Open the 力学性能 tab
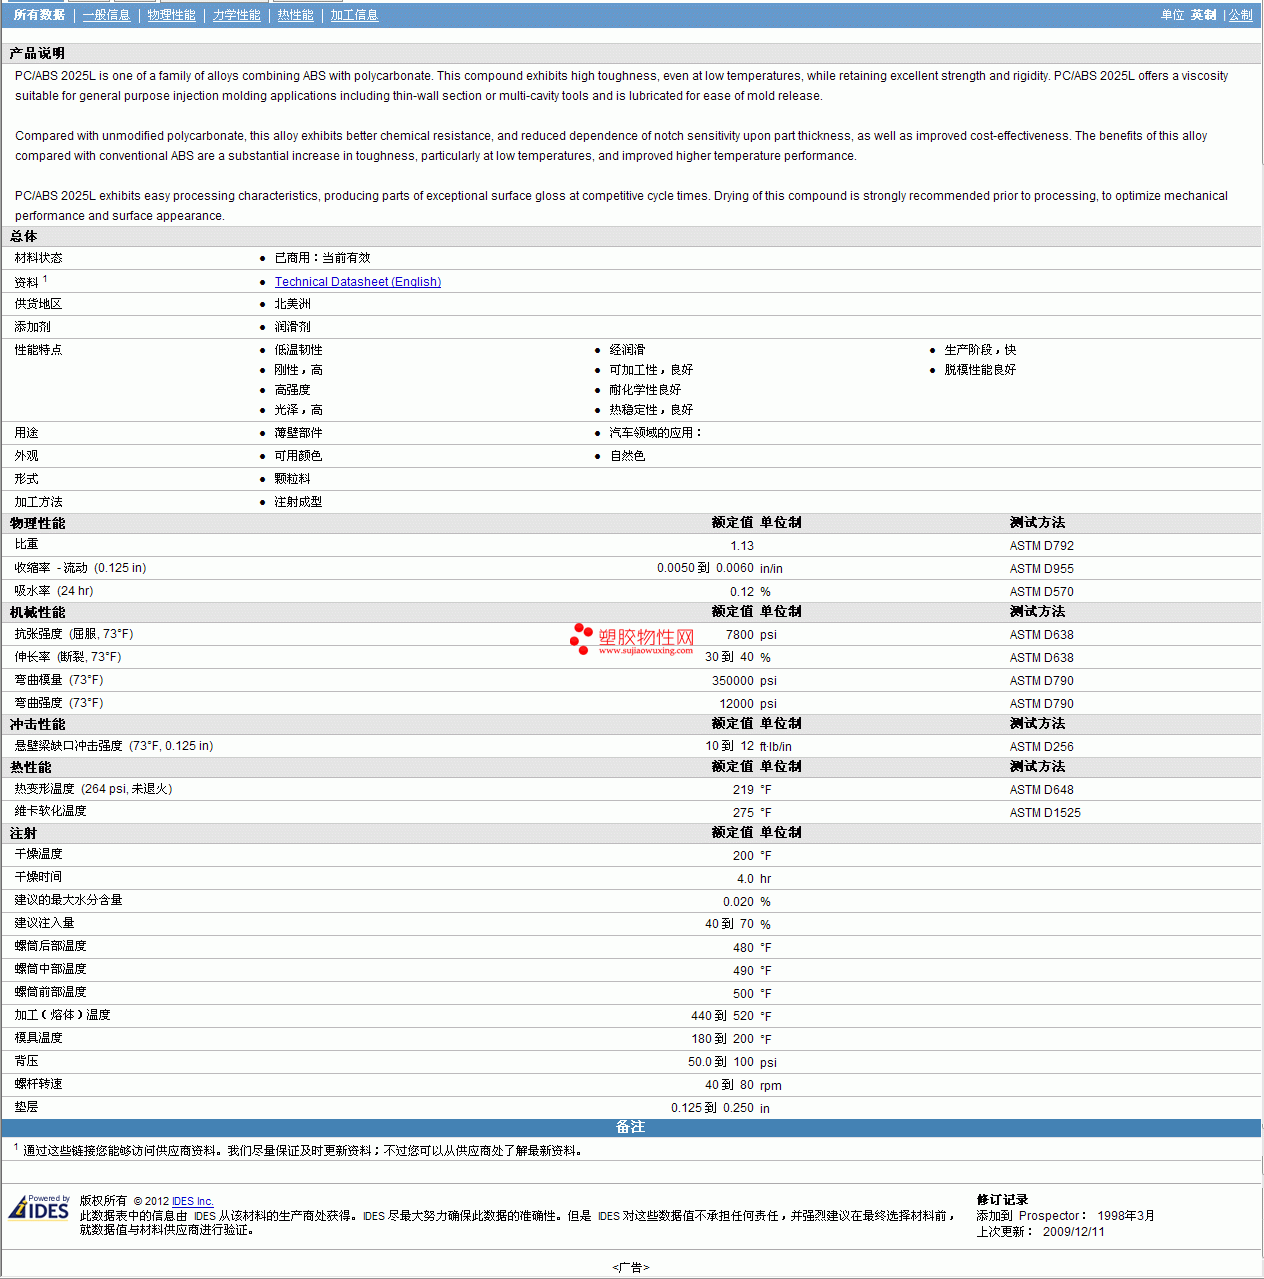 click(236, 15)
